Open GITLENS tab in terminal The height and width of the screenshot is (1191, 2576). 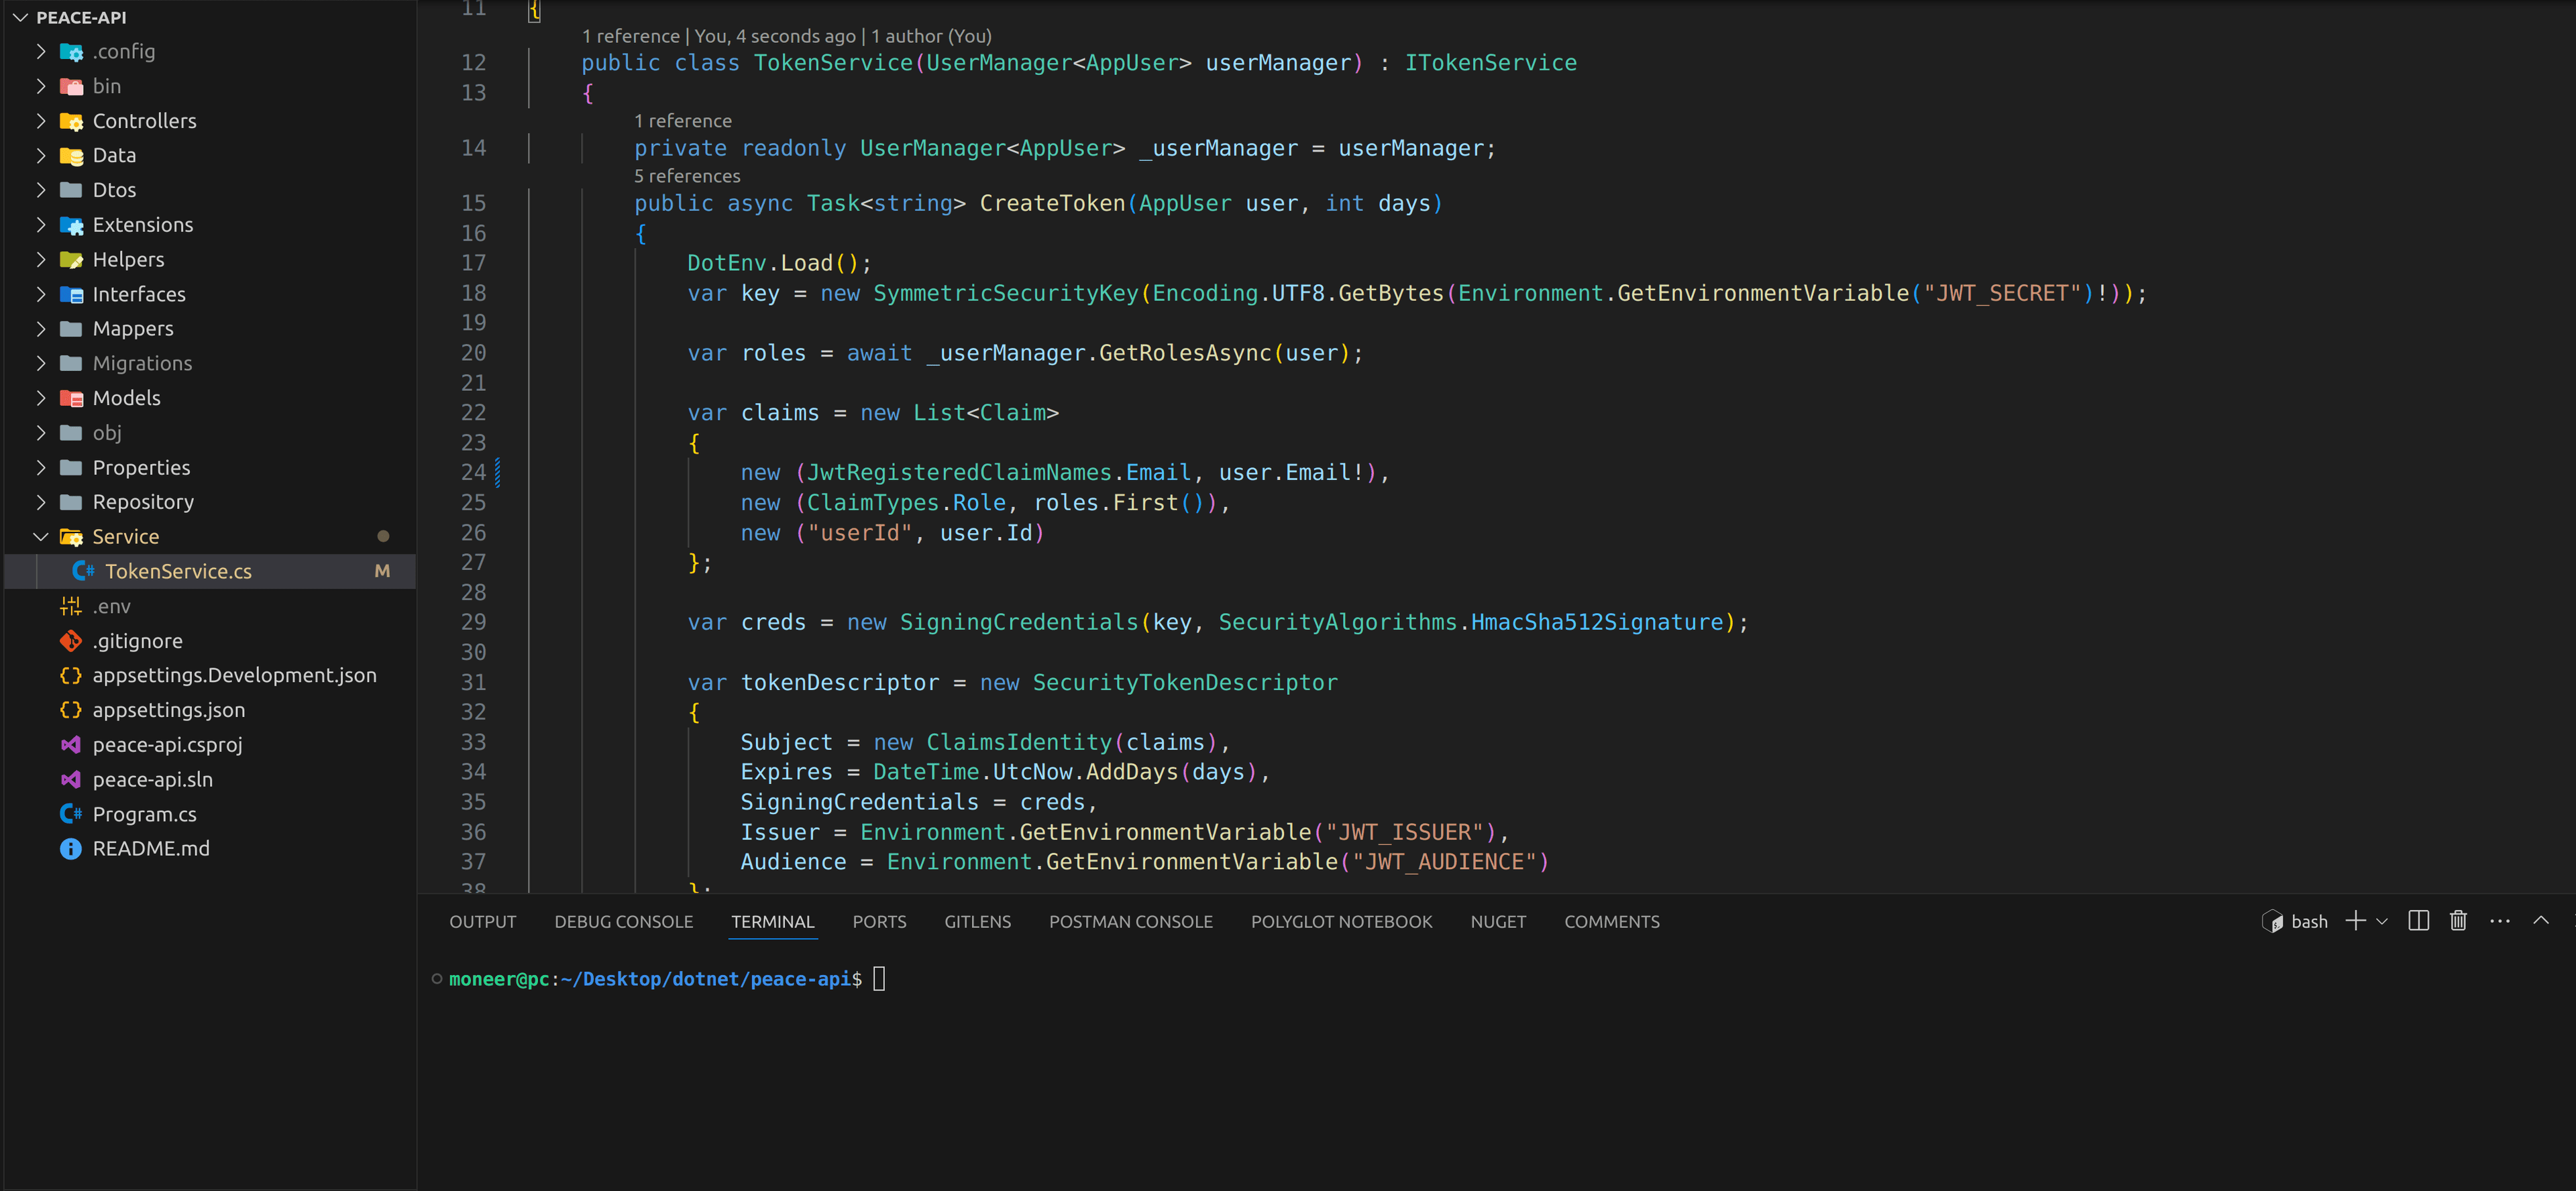coord(977,921)
